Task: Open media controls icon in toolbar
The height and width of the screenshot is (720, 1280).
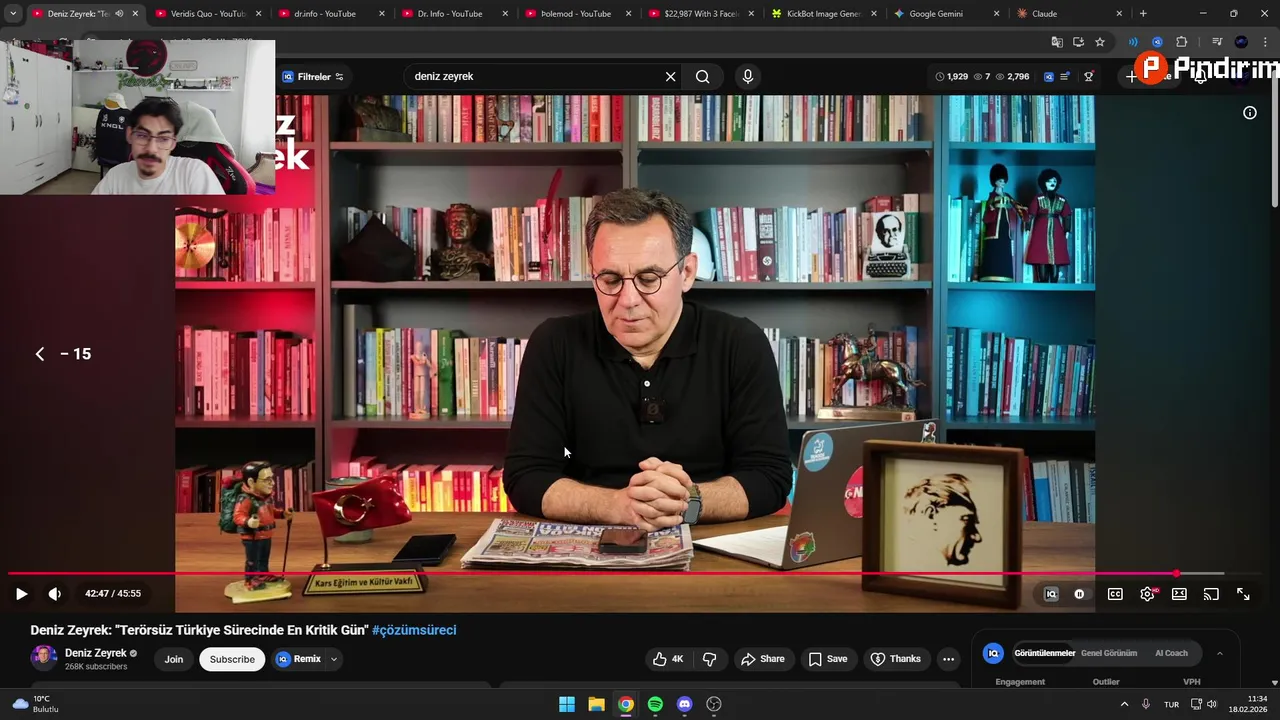Action: (1217, 42)
